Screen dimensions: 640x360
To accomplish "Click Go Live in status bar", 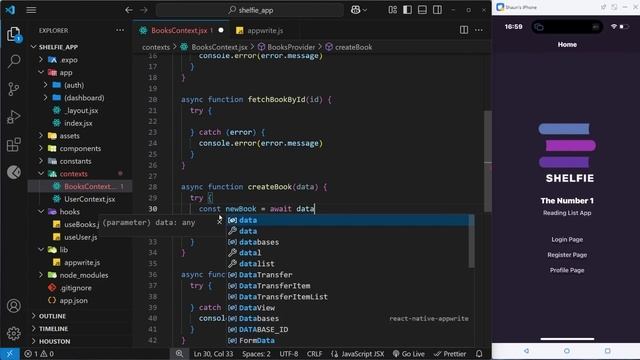I will pyautogui.click(x=409, y=354).
